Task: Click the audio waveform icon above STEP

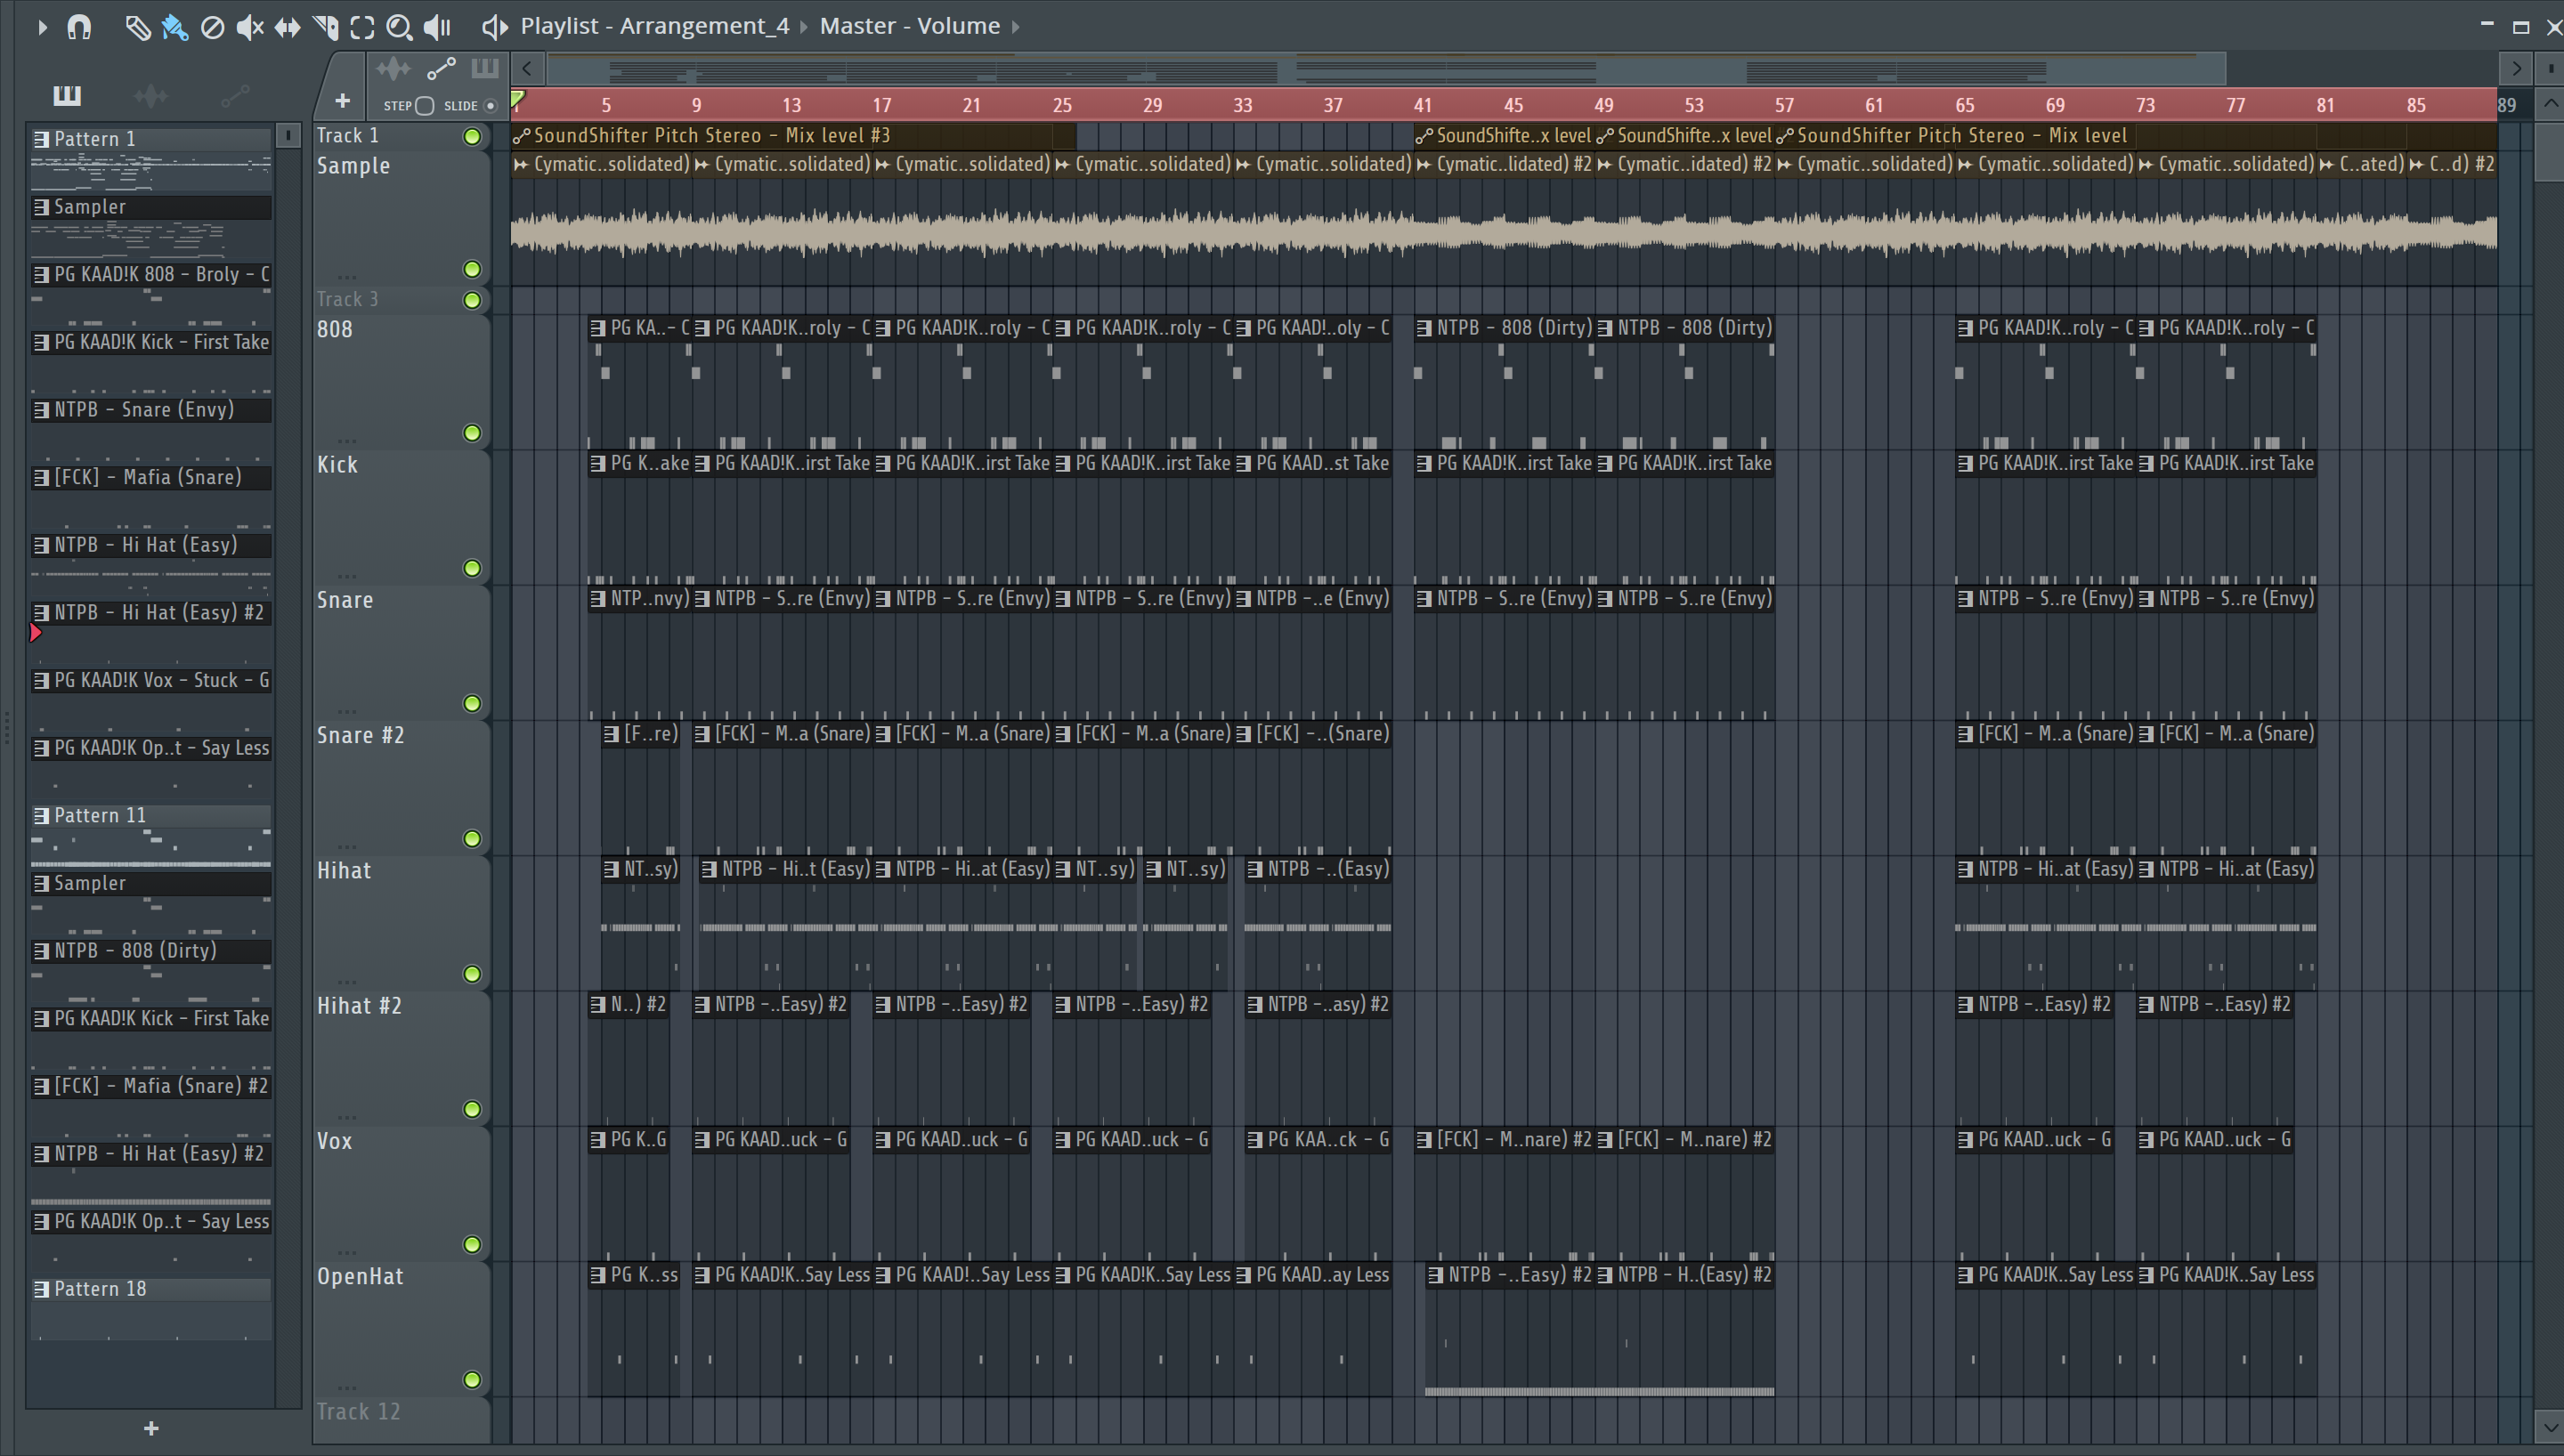Action: tap(393, 68)
